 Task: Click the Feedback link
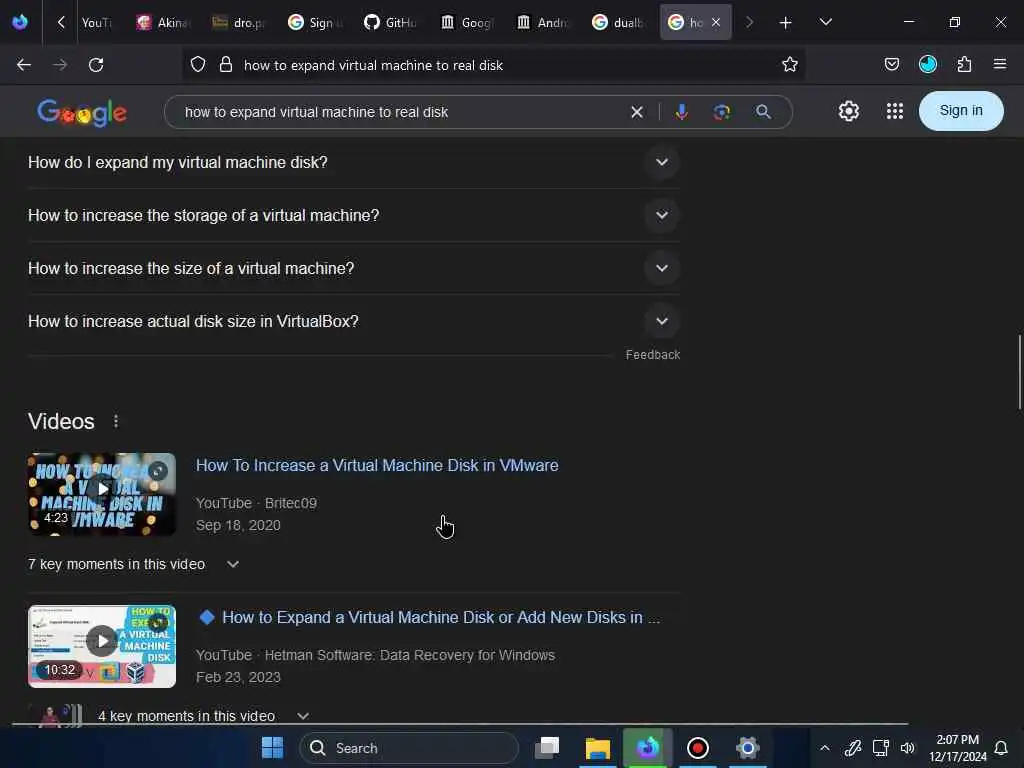652,355
